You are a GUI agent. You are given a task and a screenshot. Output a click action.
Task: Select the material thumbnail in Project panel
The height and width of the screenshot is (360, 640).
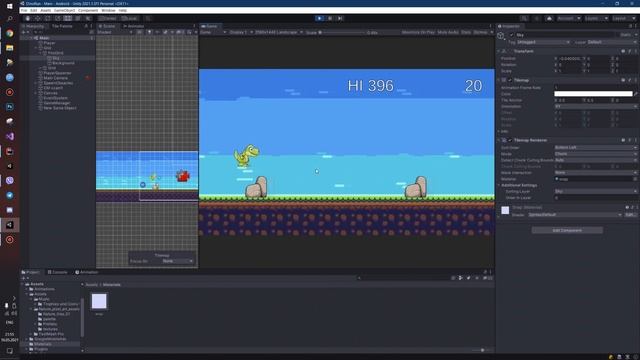[x=99, y=301]
